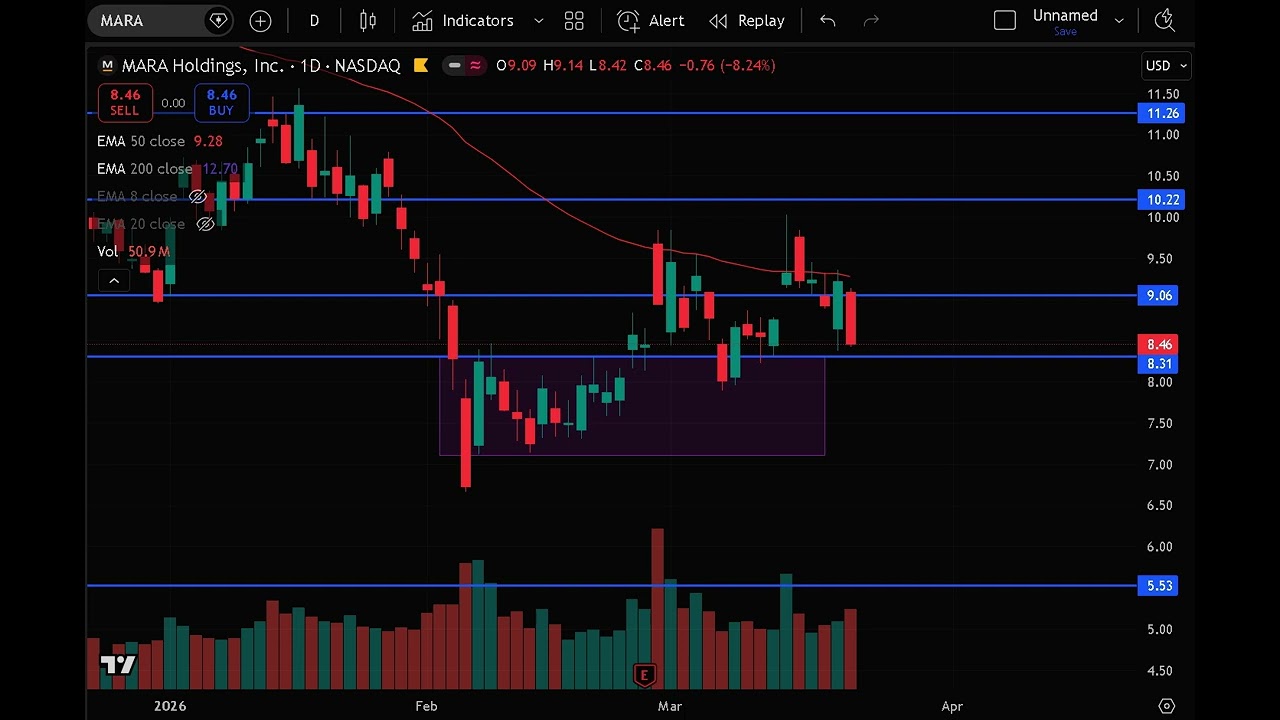Add a symbol with the plus circle
The height and width of the screenshot is (720, 1280).
260,20
